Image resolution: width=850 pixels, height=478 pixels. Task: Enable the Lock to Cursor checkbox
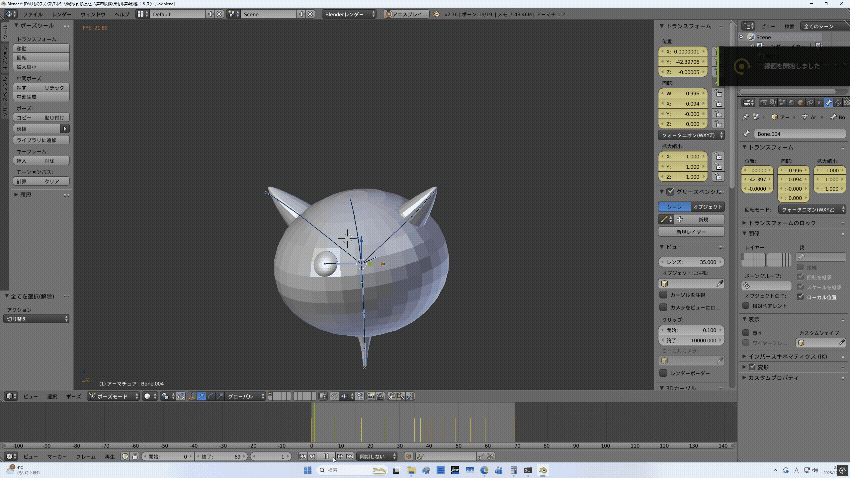pos(663,295)
